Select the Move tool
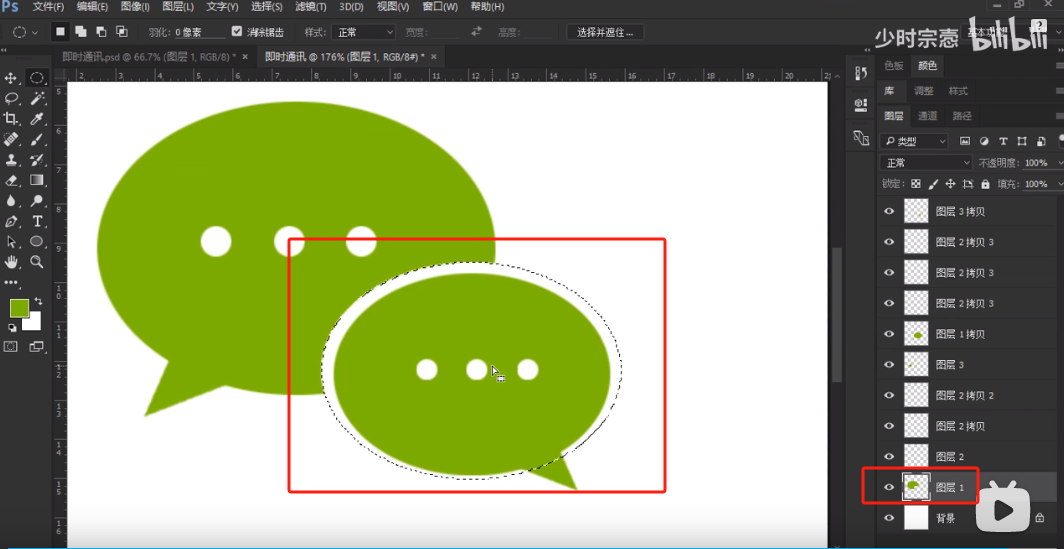Viewport: 1064px width, 549px height. point(12,78)
